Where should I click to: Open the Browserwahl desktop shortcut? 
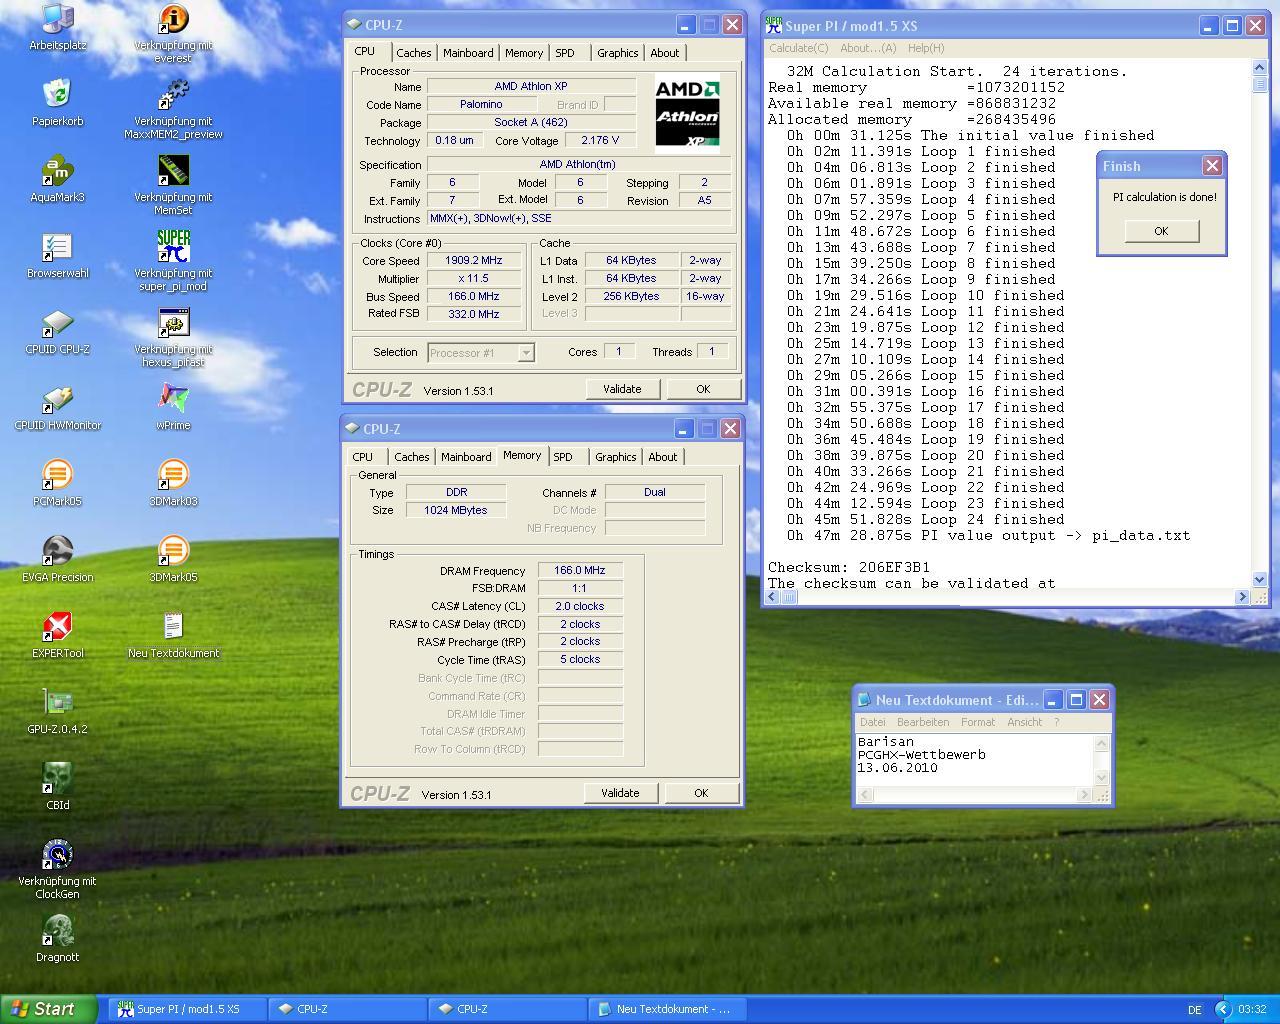(58, 254)
